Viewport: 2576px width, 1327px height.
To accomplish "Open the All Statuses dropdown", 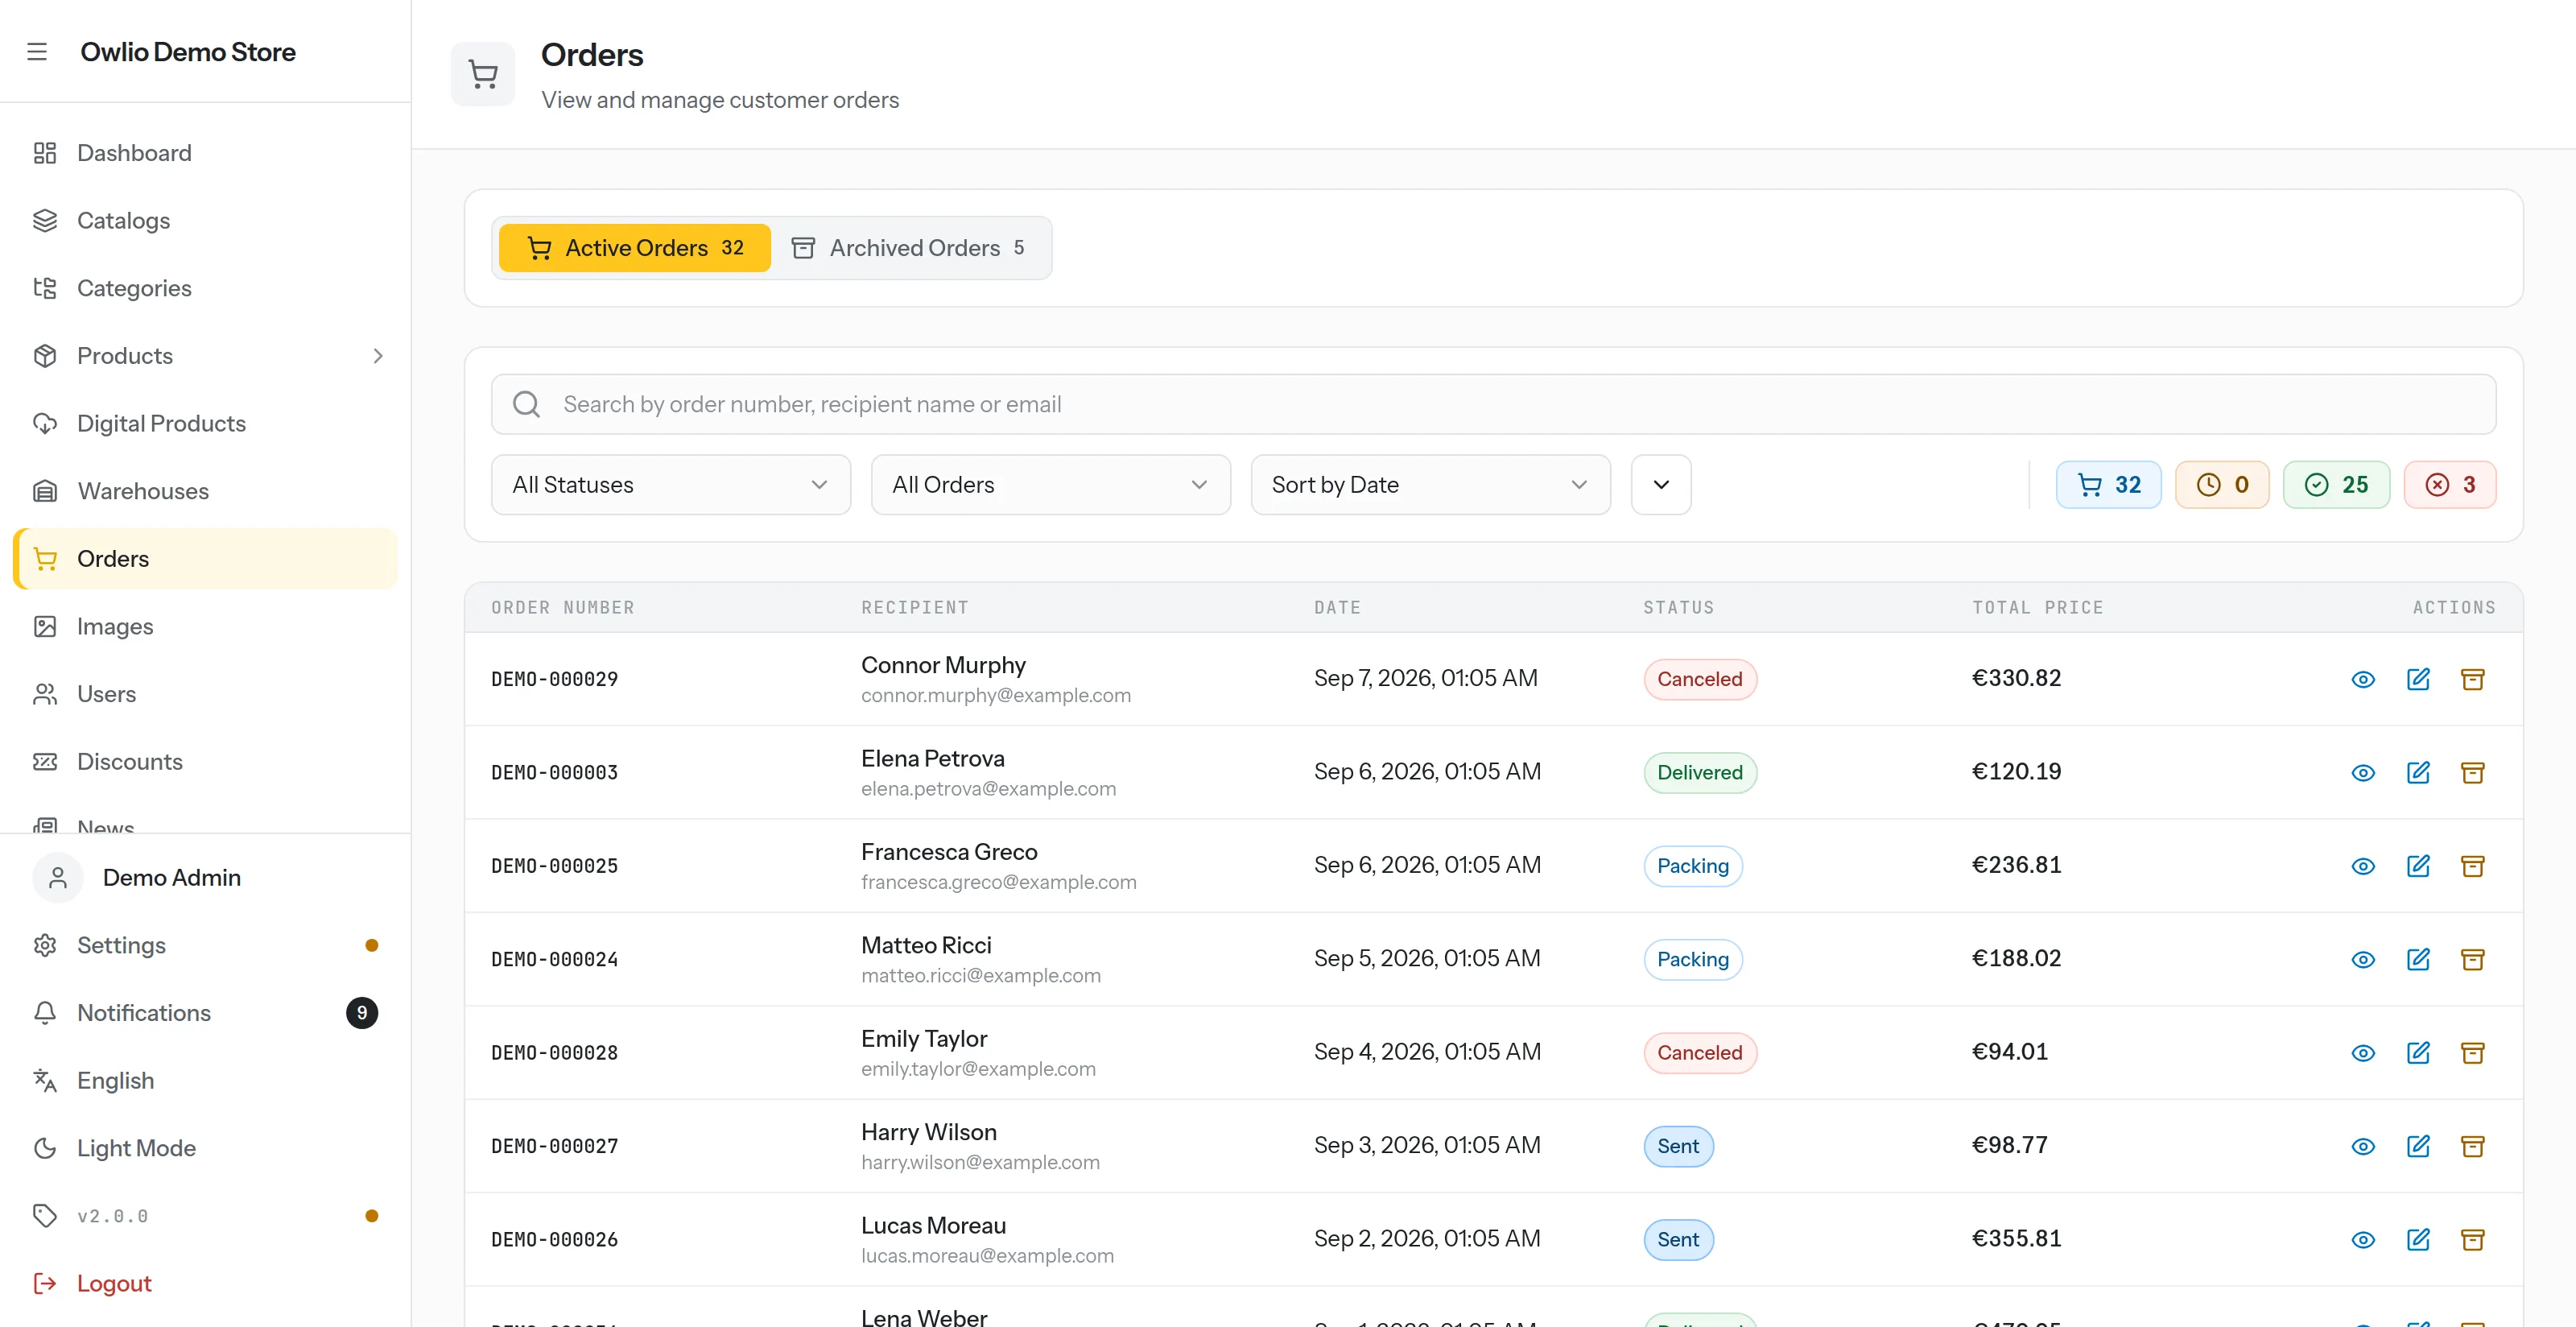I will pos(671,485).
